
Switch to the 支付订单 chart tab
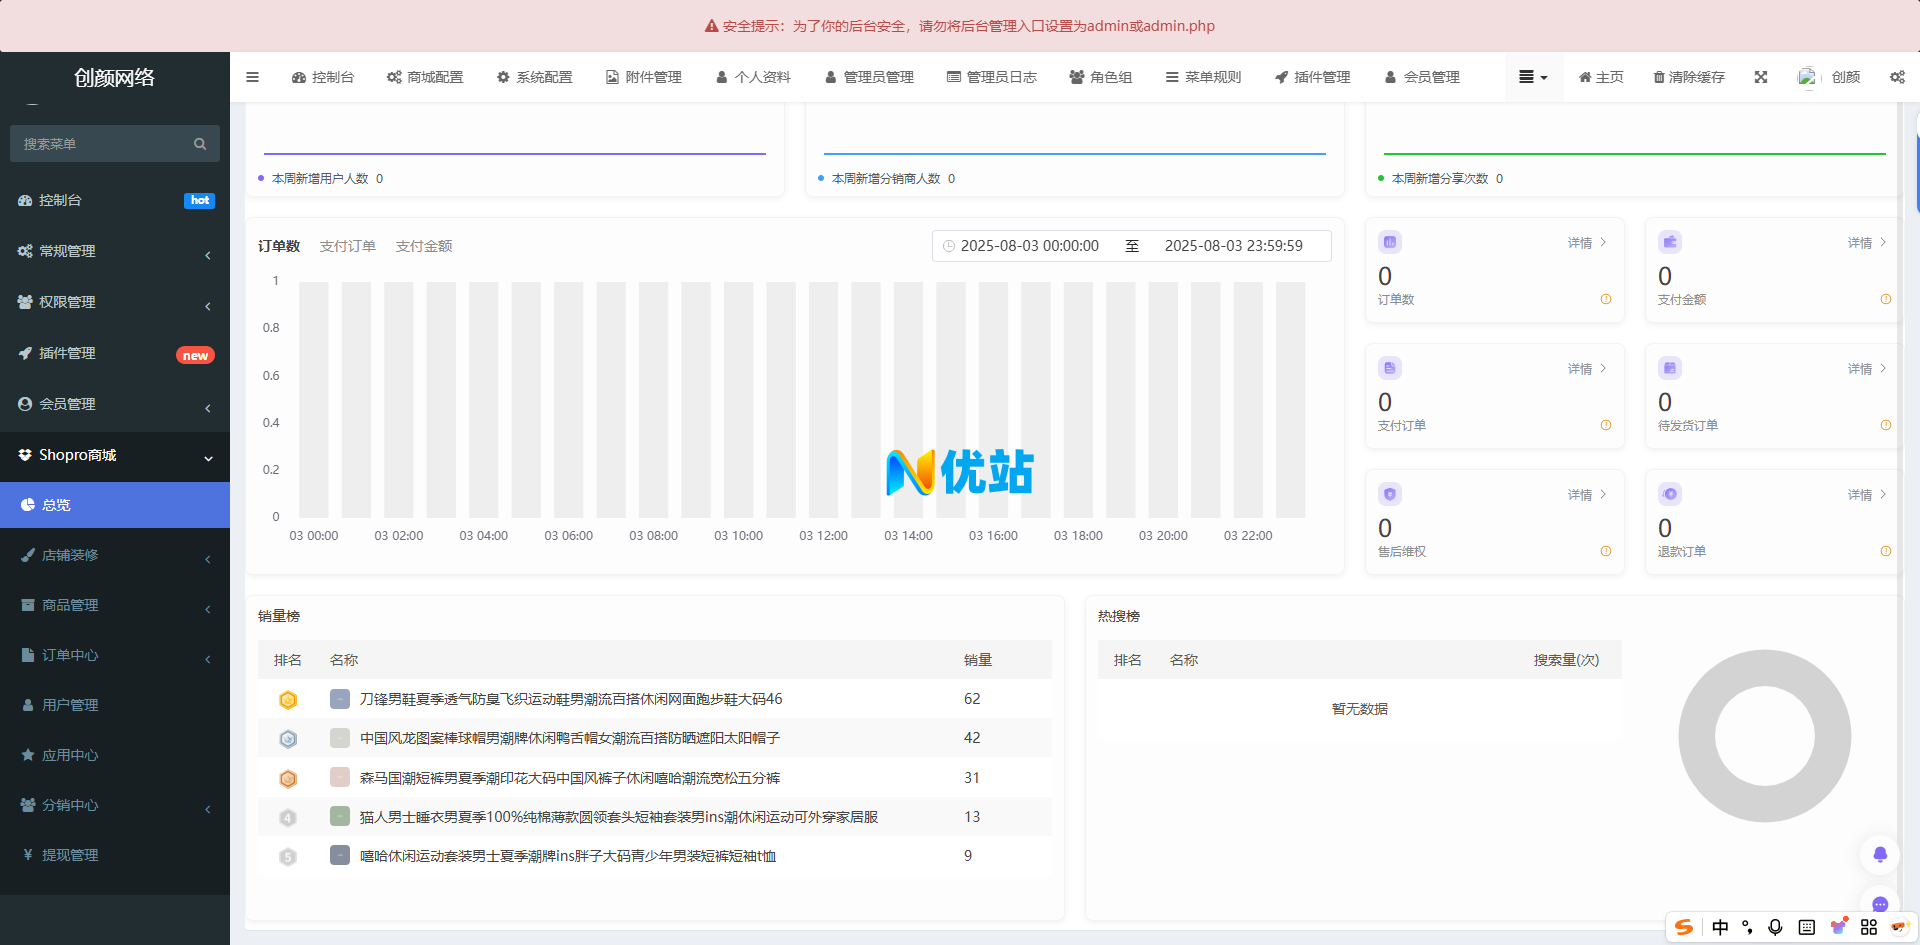coord(348,246)
